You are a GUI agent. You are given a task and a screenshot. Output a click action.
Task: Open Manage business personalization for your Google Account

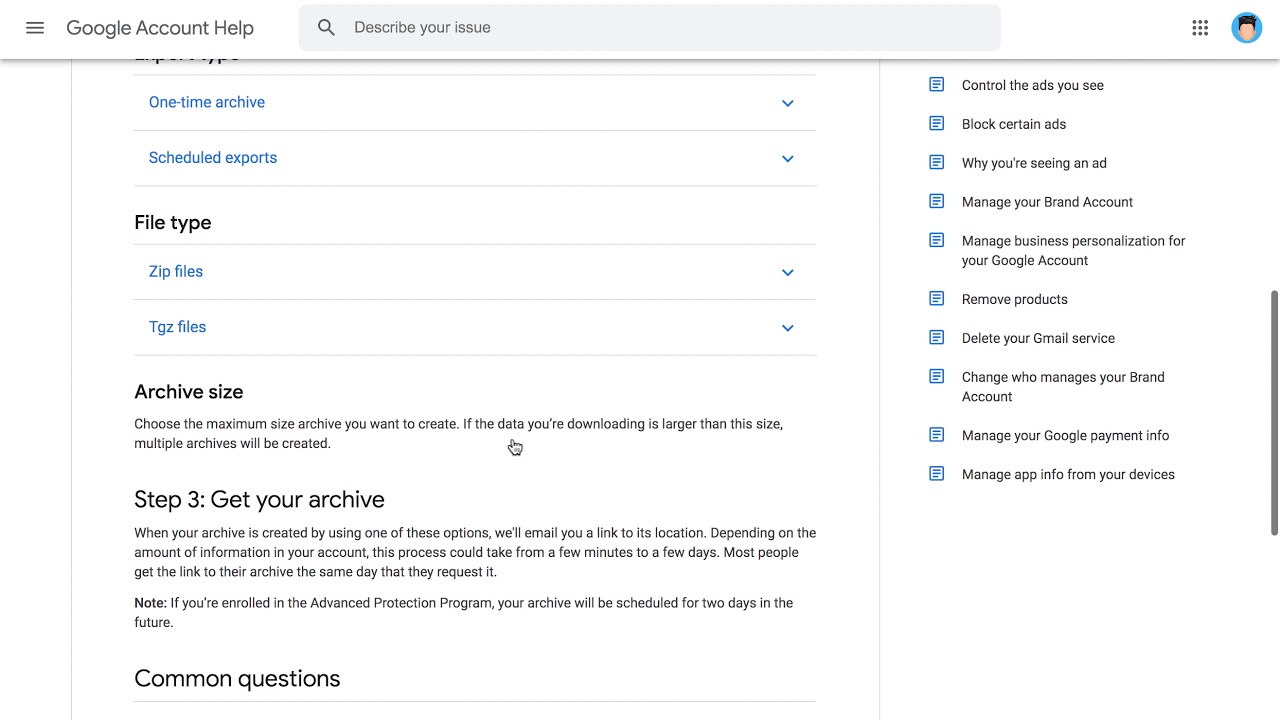point(1073,251)
